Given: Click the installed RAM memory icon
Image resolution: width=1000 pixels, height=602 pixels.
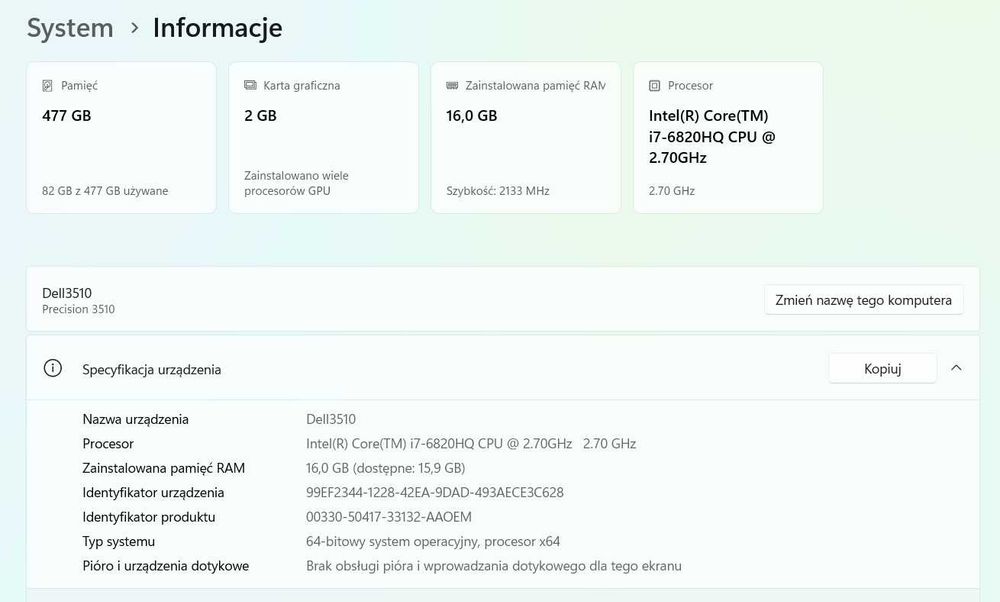Looking at the screenshot, I should (x=452, y=85).
